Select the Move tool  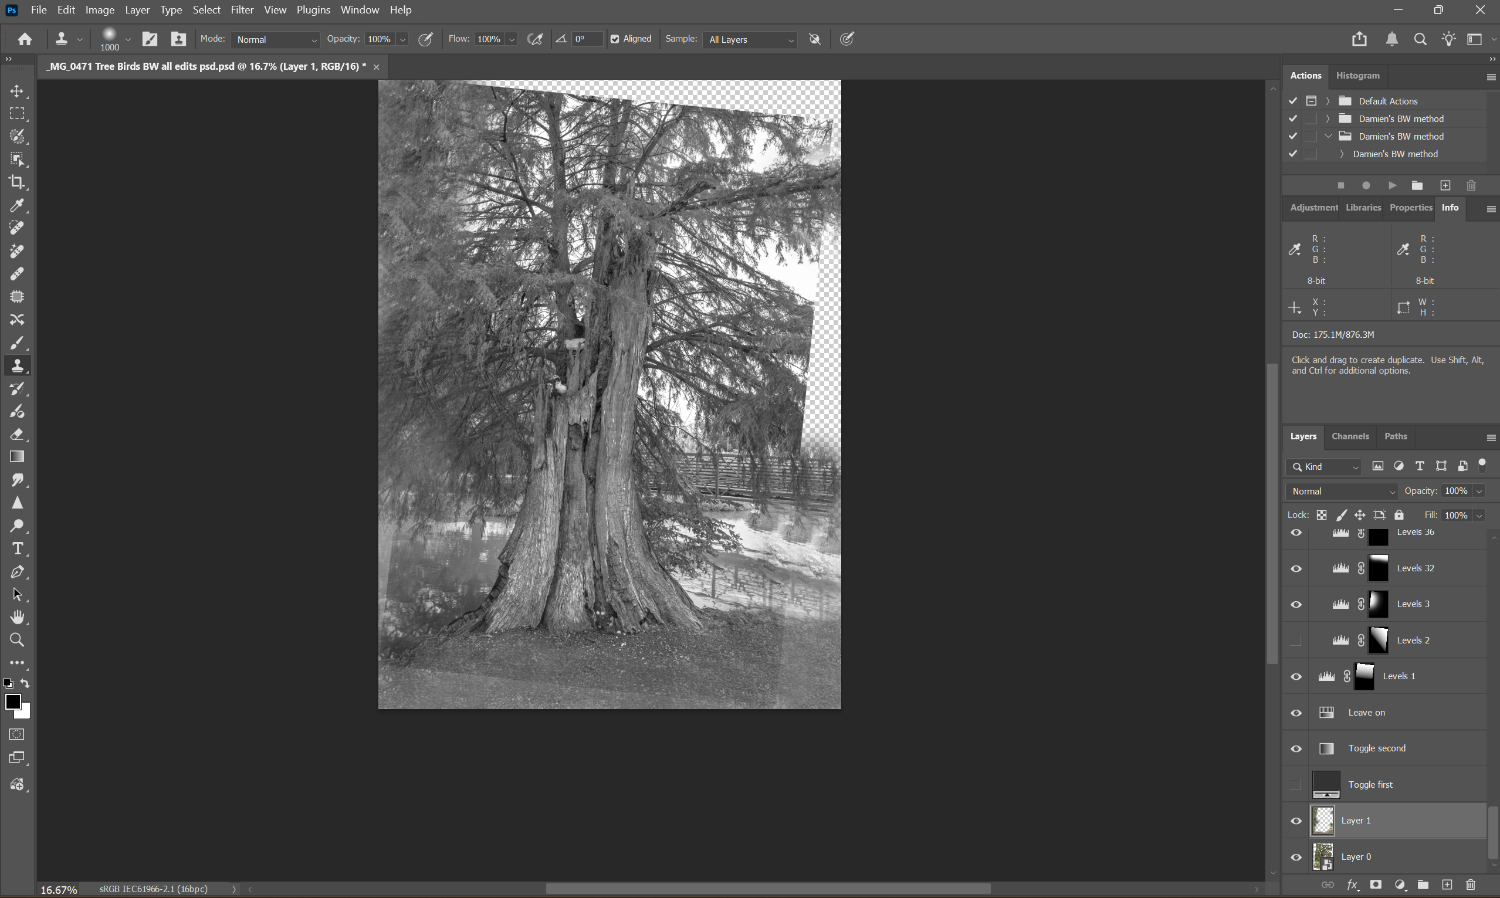17,91
